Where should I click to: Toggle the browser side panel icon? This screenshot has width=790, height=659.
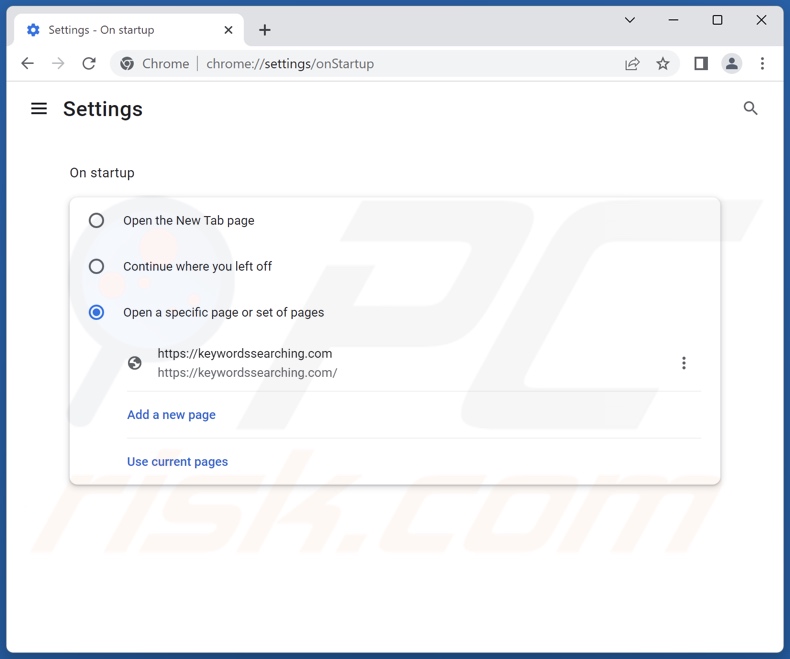click(701, 64)
